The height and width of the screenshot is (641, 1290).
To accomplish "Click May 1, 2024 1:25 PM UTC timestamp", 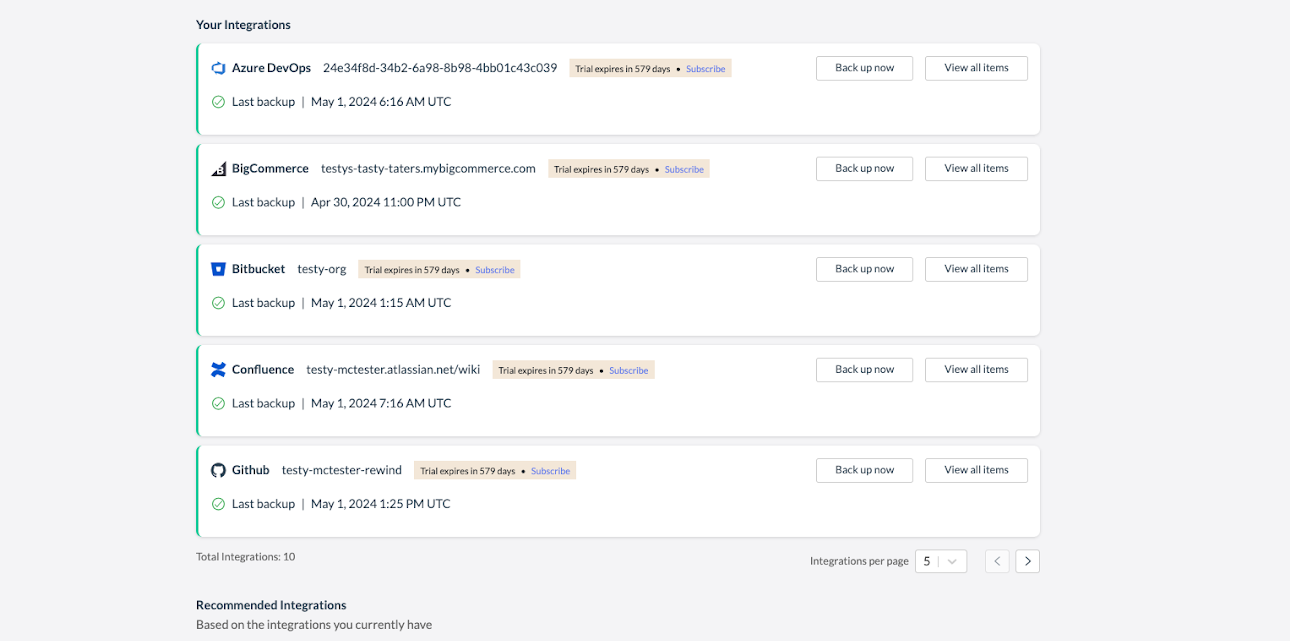I will point(381,504).
